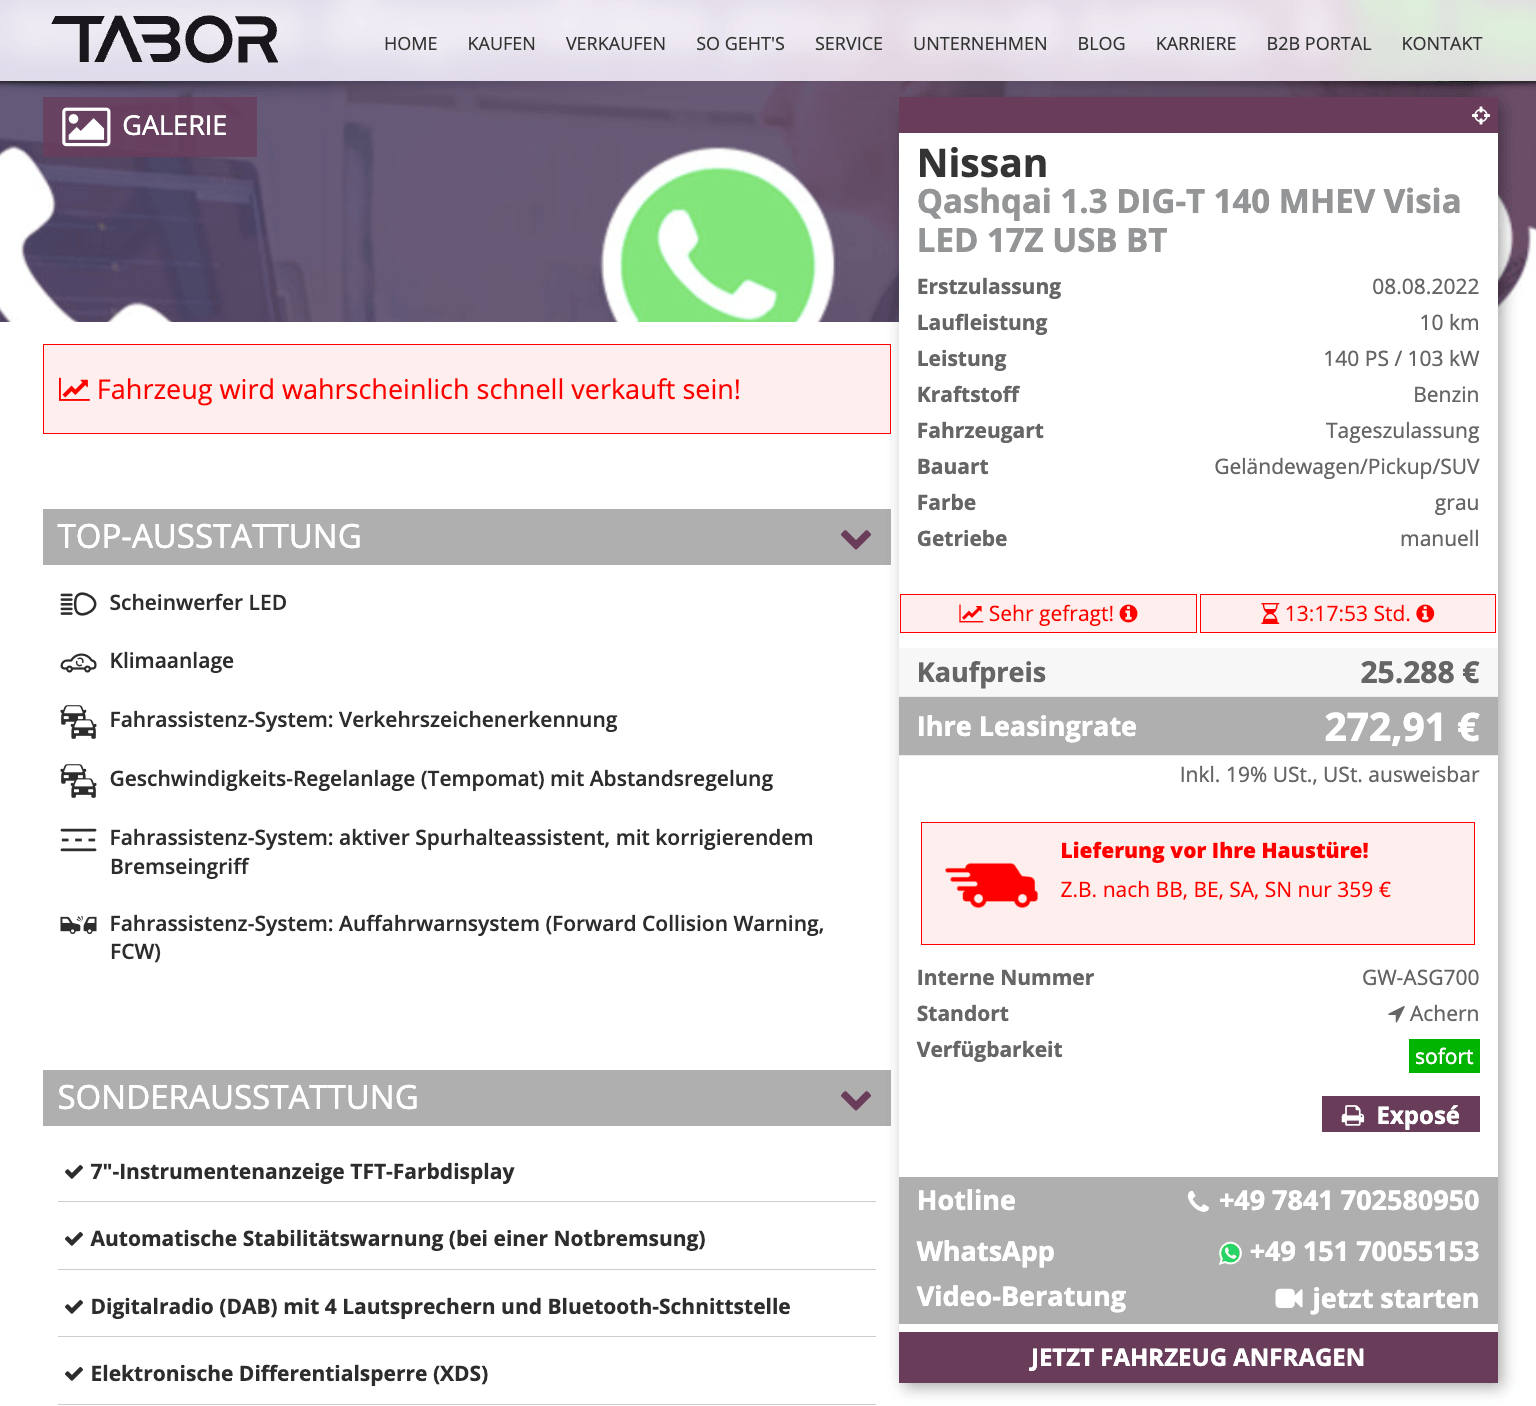Open WhatsApp number +49 151 70055153
This screenshot has height=1406, width=1536.
pos(1364,1252)
